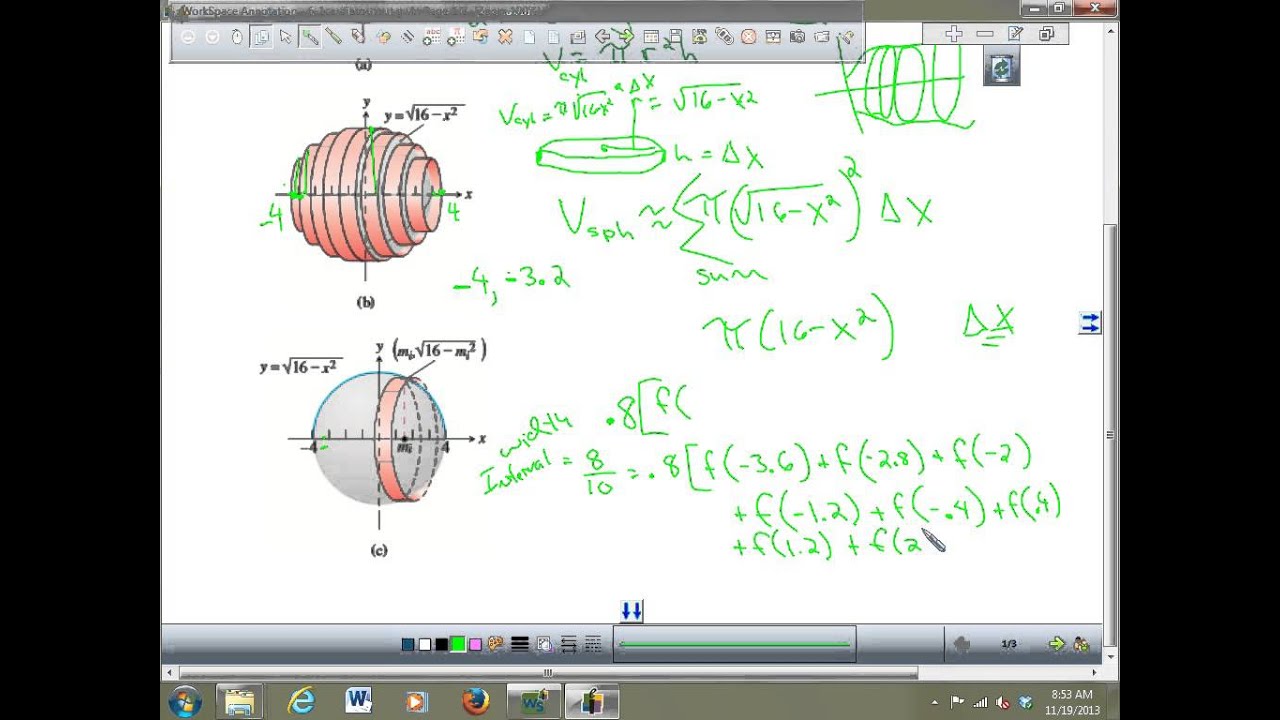Select the line drawing tool
Screen dimensions: 1280x720
click(x=406, y=37)
